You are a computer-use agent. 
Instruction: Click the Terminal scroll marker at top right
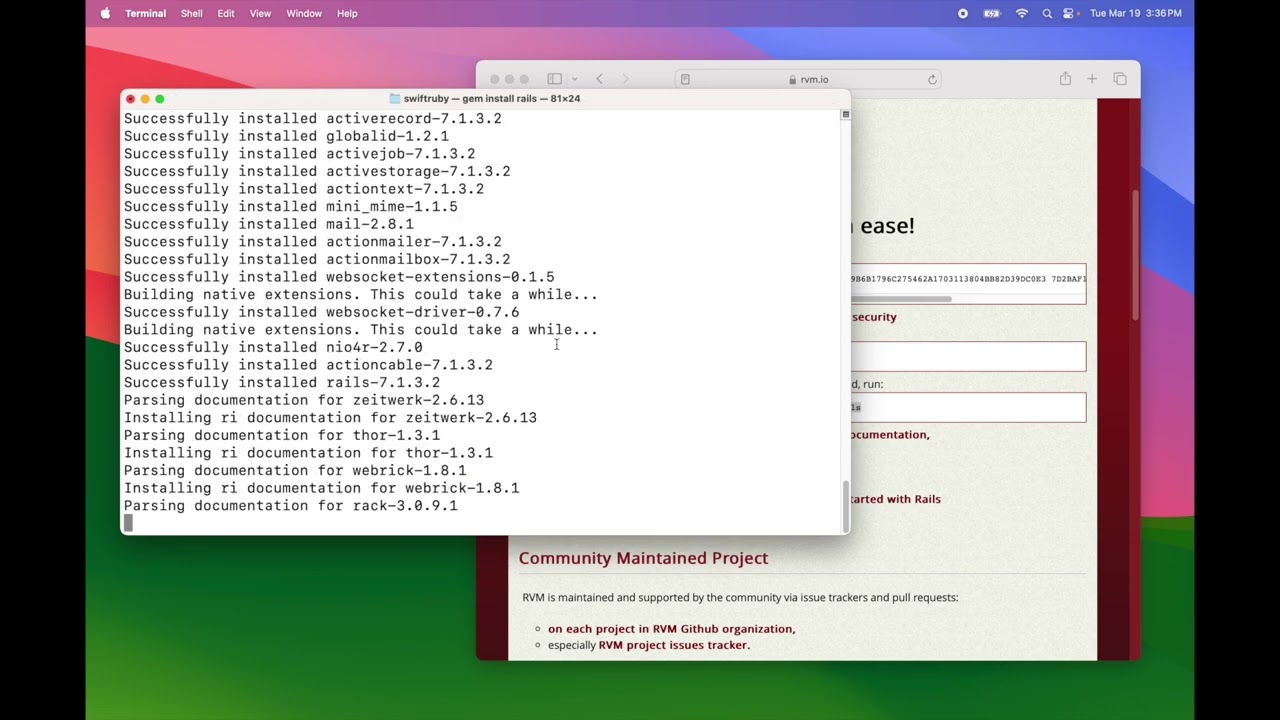click(845, 115)
